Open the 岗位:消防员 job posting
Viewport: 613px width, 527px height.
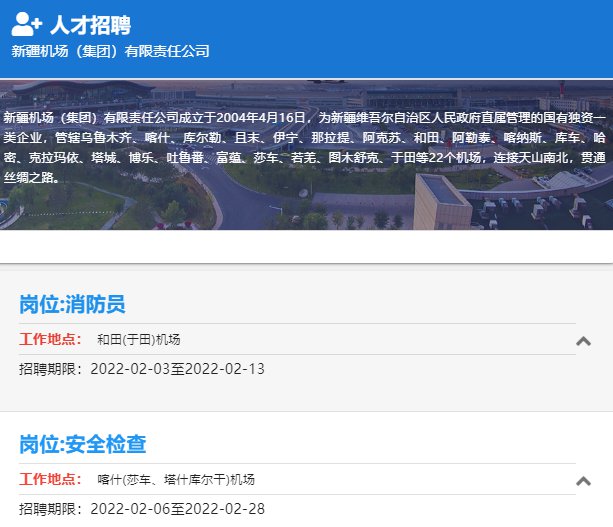[72, 304]
